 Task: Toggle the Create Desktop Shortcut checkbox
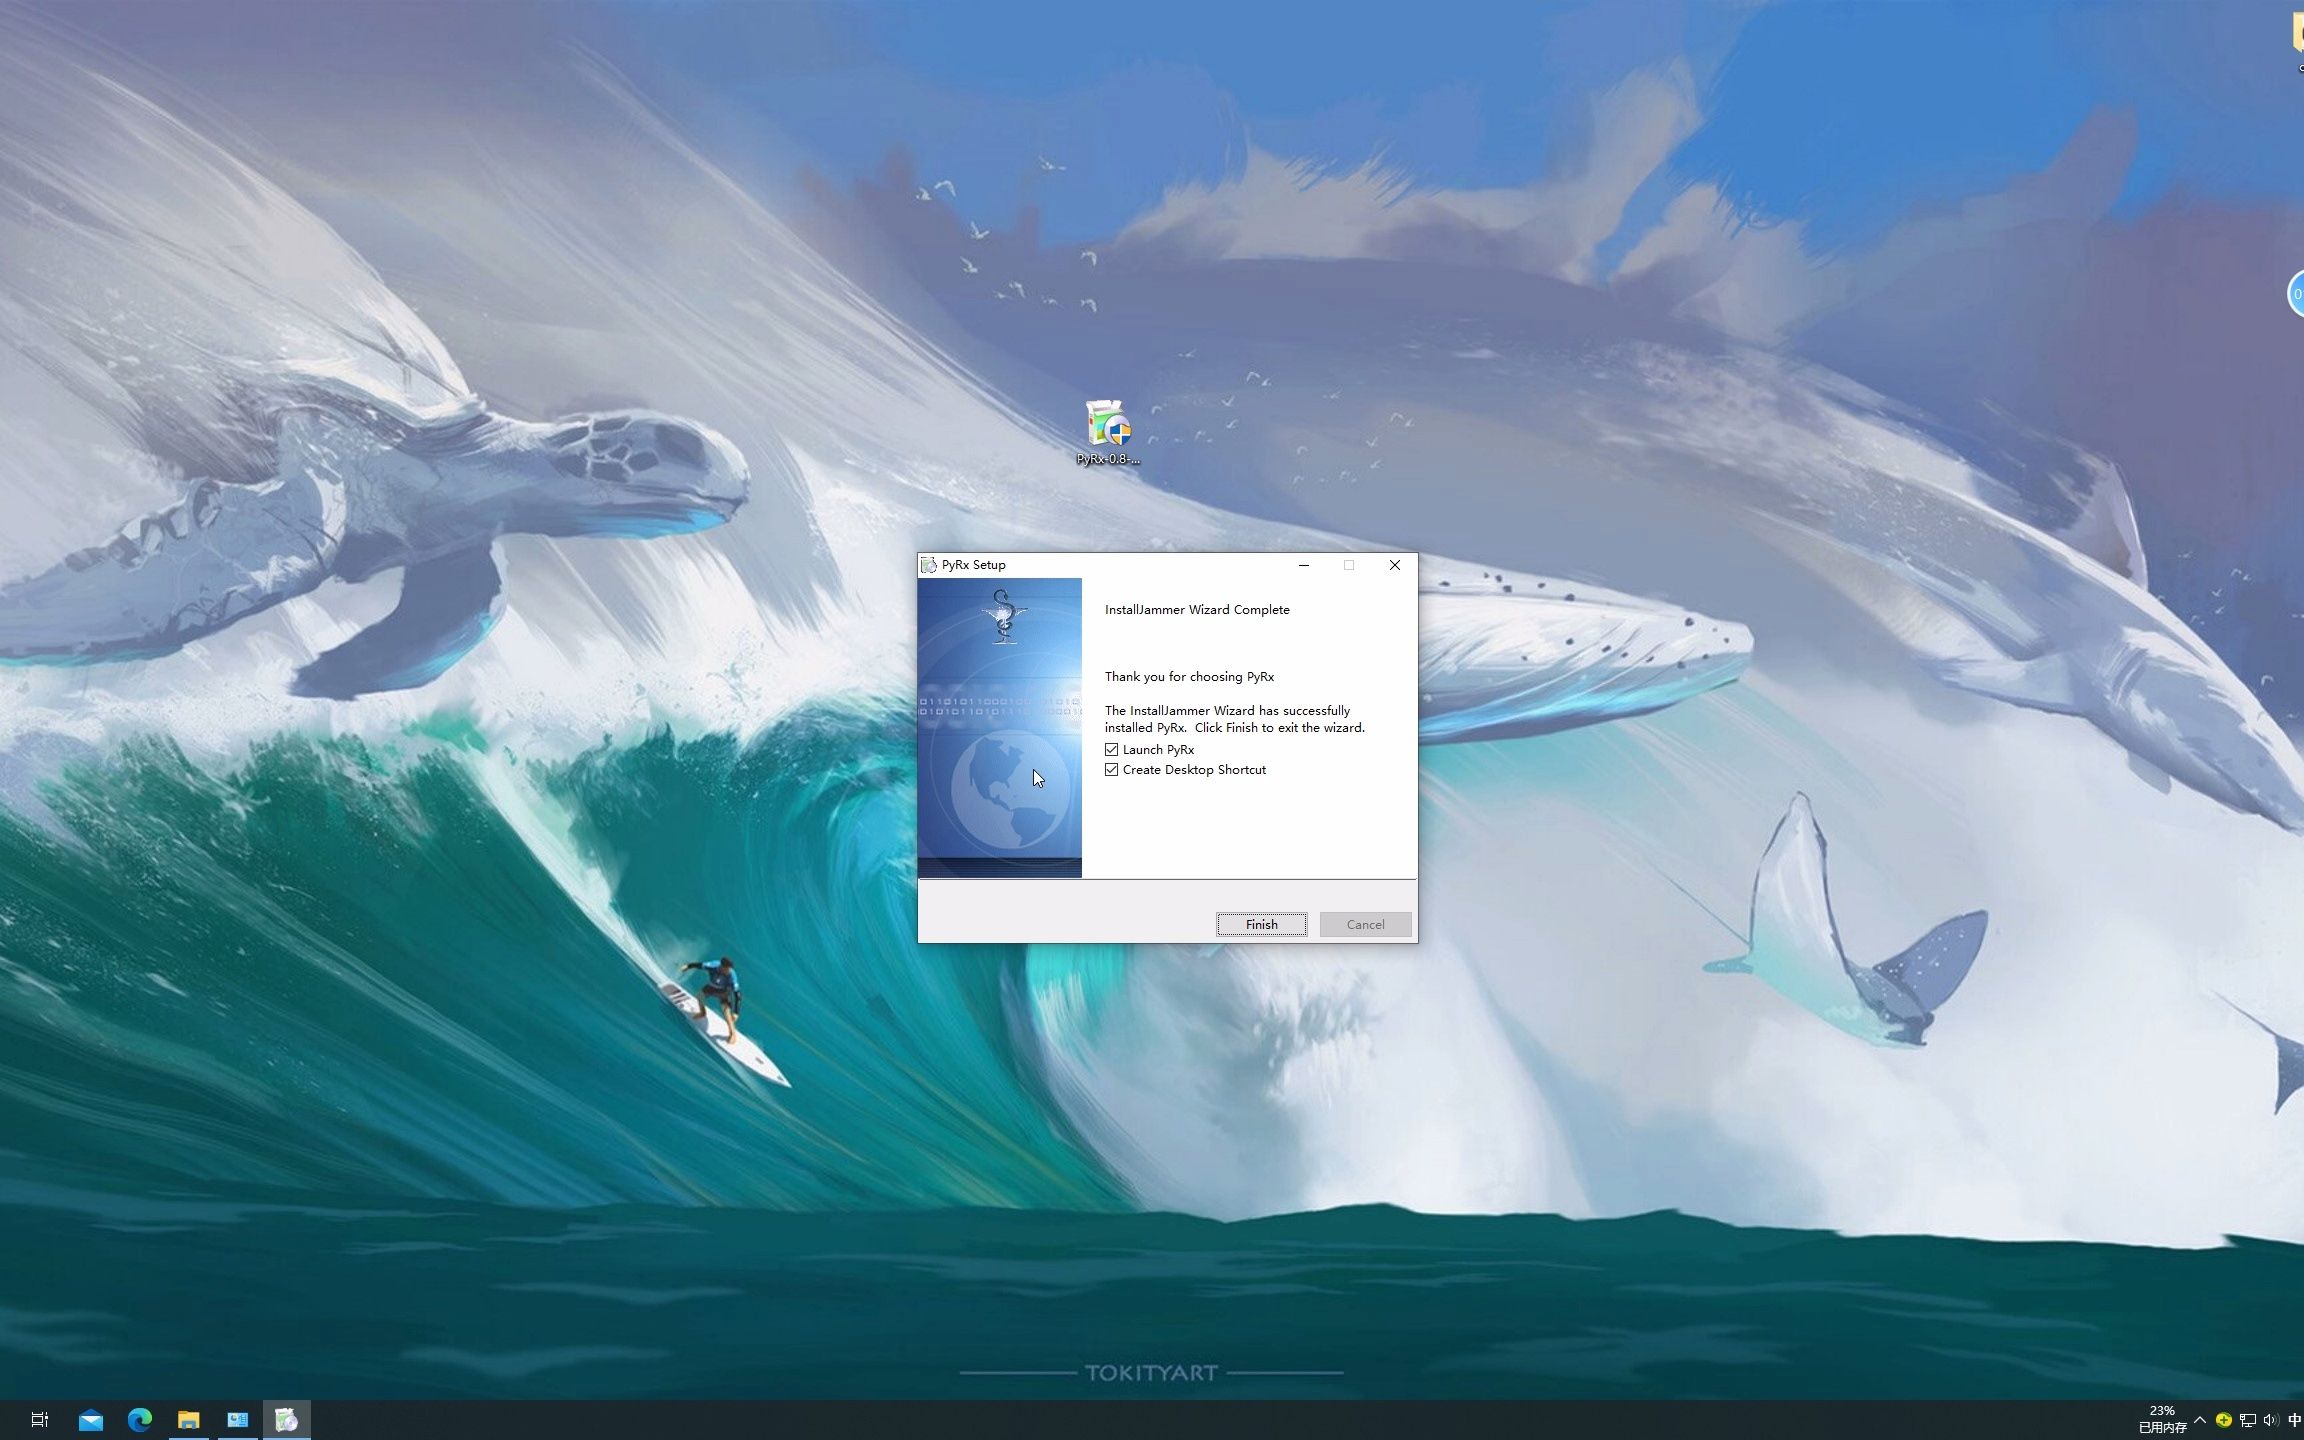pos(1111,769)
